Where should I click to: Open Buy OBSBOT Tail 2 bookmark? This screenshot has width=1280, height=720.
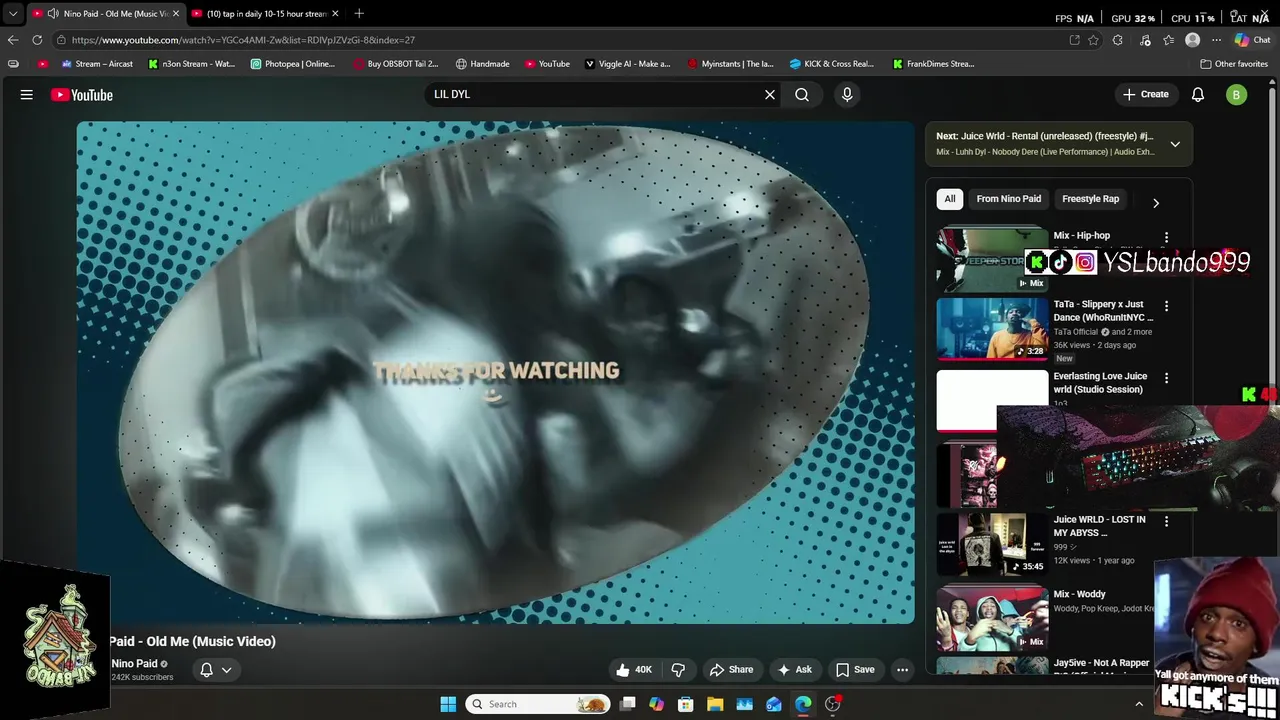click(395, 64)
